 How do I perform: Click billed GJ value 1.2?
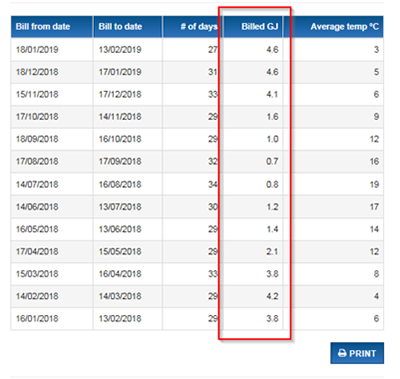tap(272, 207)
